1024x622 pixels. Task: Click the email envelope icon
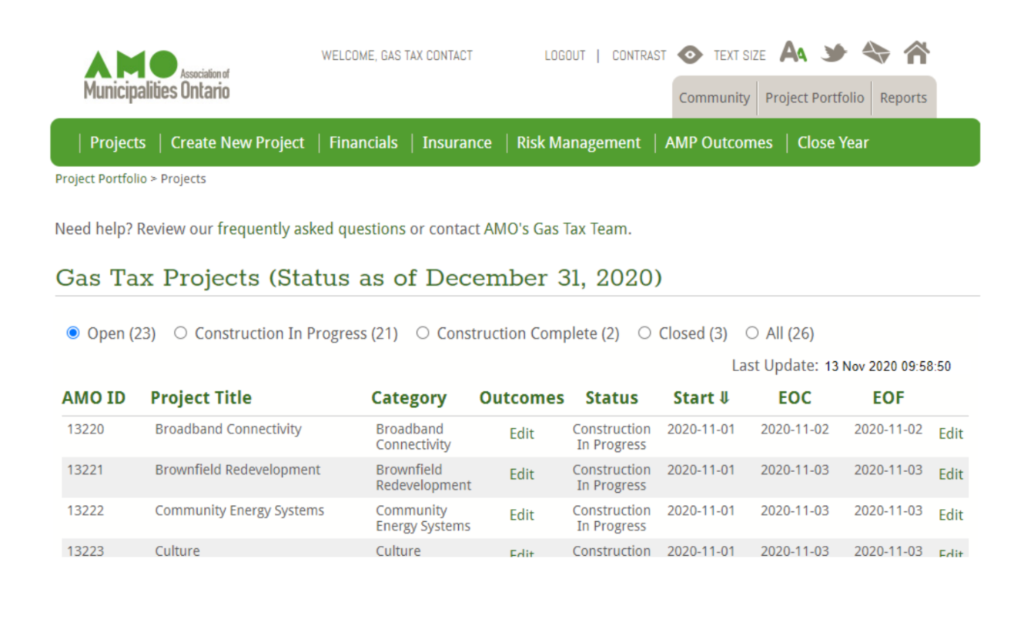[x=876, y=53]
